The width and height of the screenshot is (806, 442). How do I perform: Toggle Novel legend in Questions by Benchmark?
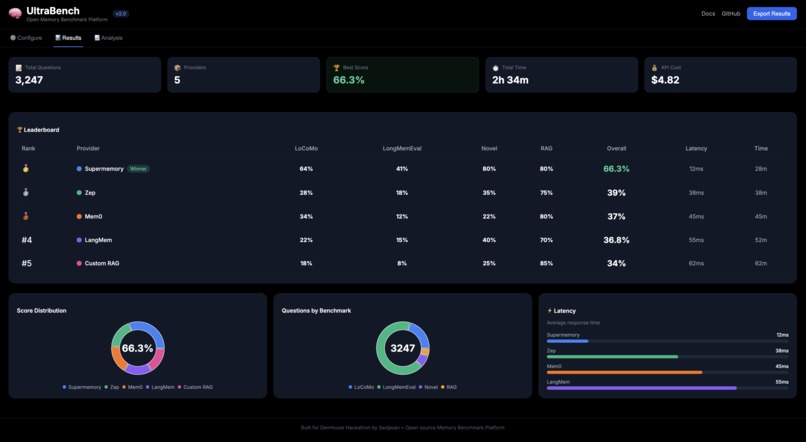428,387
